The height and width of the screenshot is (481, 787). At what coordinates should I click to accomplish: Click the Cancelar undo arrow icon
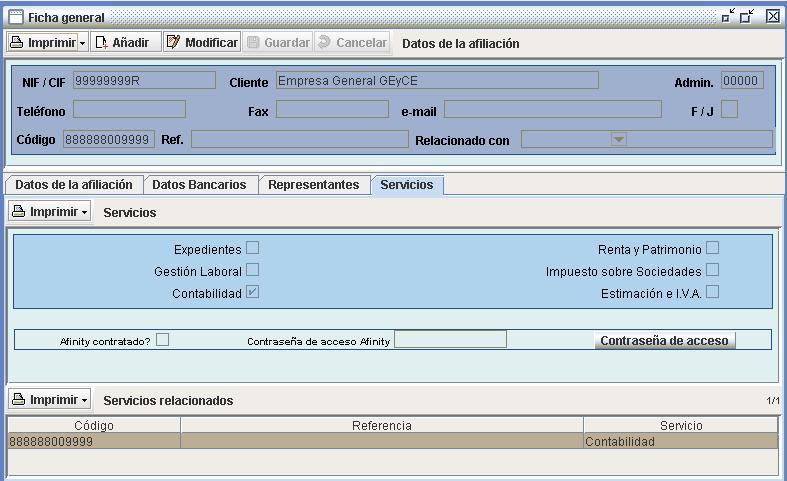point(325,42)
